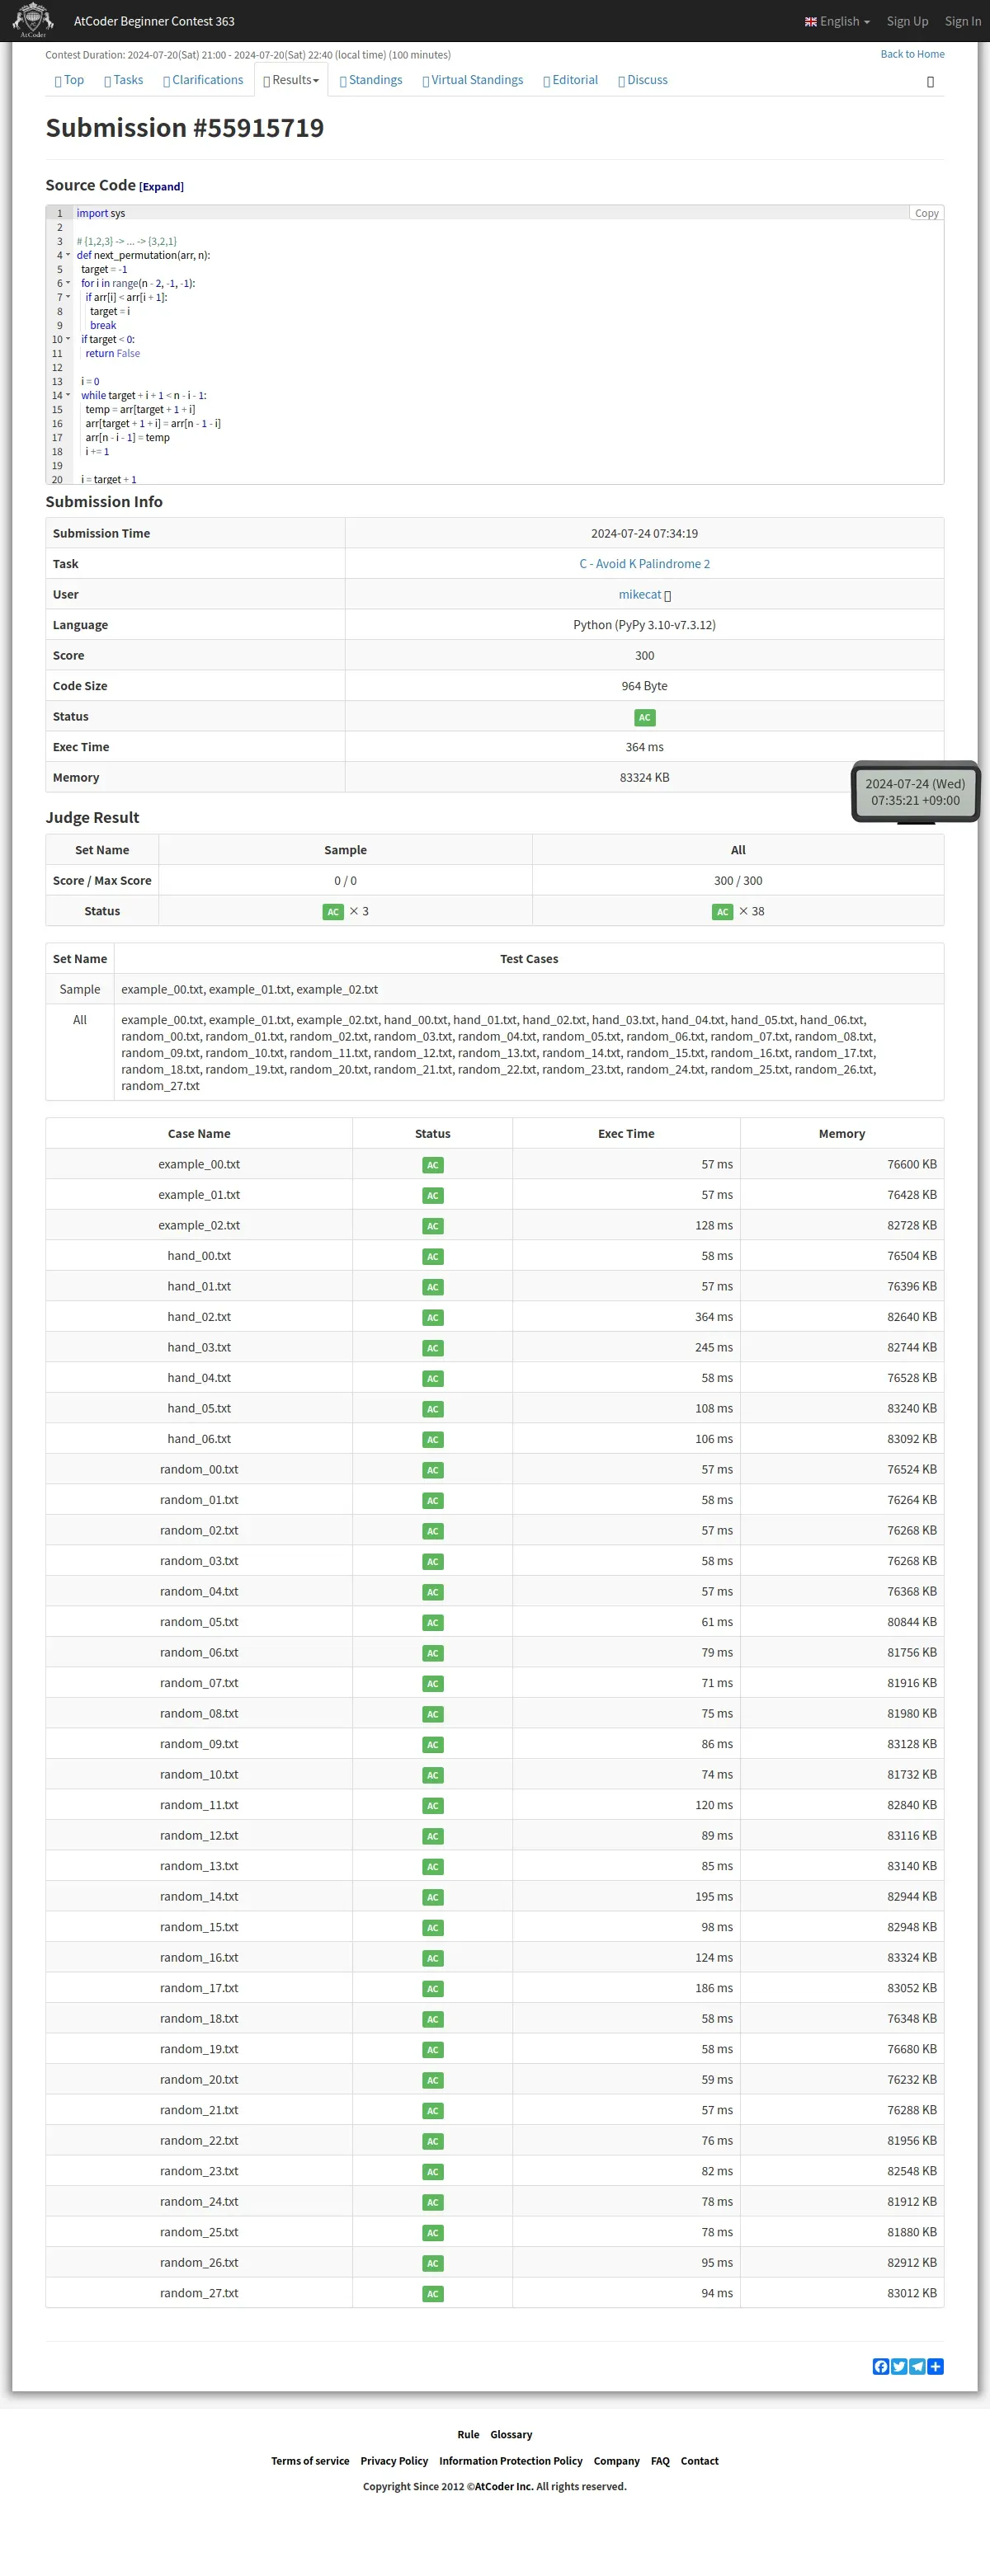The width and height of the screenshot is (990, 2576).
Task: Click the AC badge for hand_03.txt
Action: coord(432,1347)
